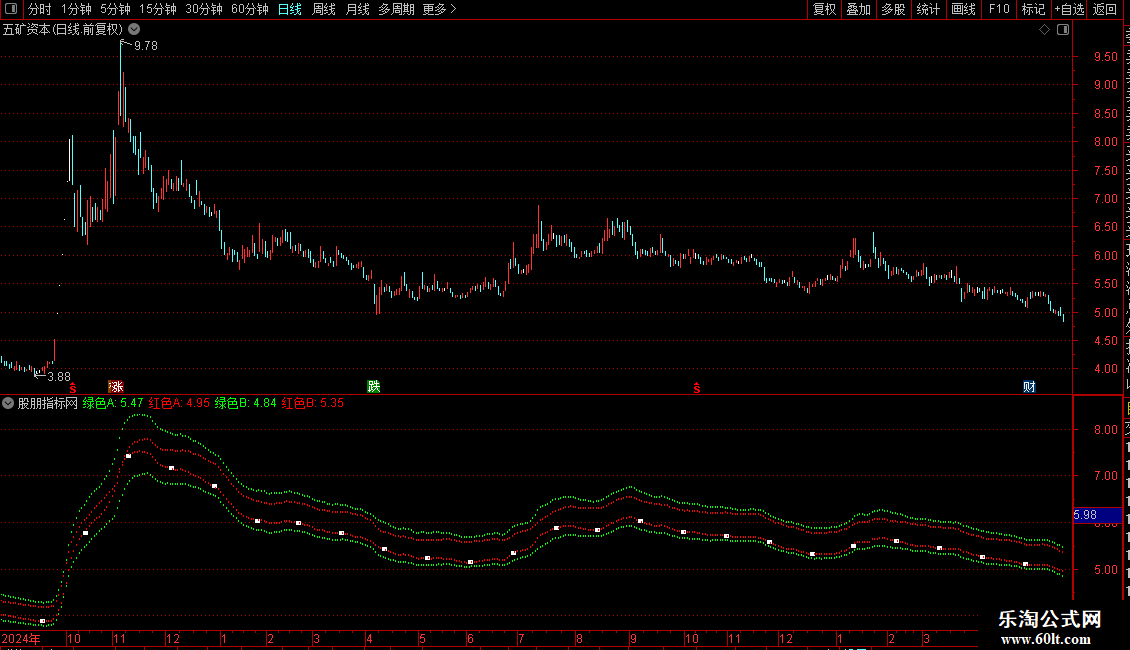Select the 日线 daily chart tab
Viewport: 1130px width, 650px height.
tap(290, 9)
